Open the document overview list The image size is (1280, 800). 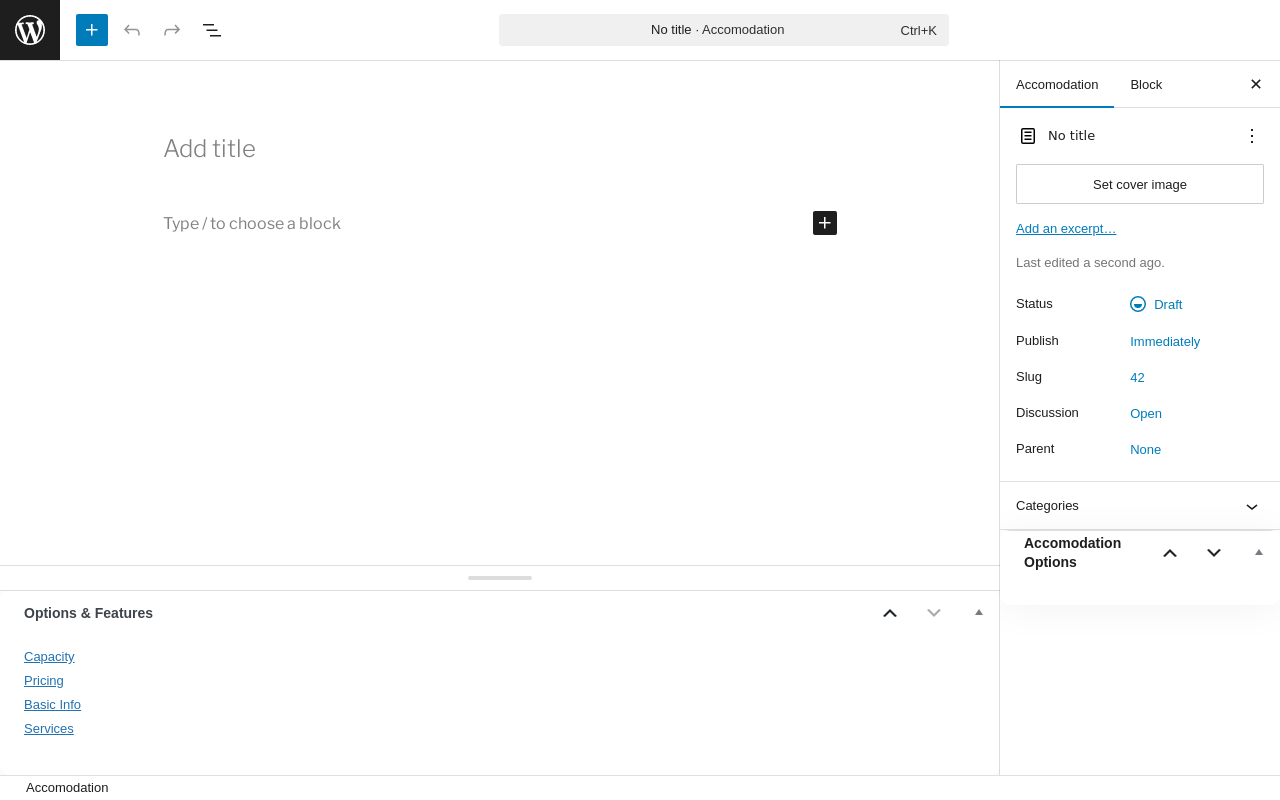(212, 30)
